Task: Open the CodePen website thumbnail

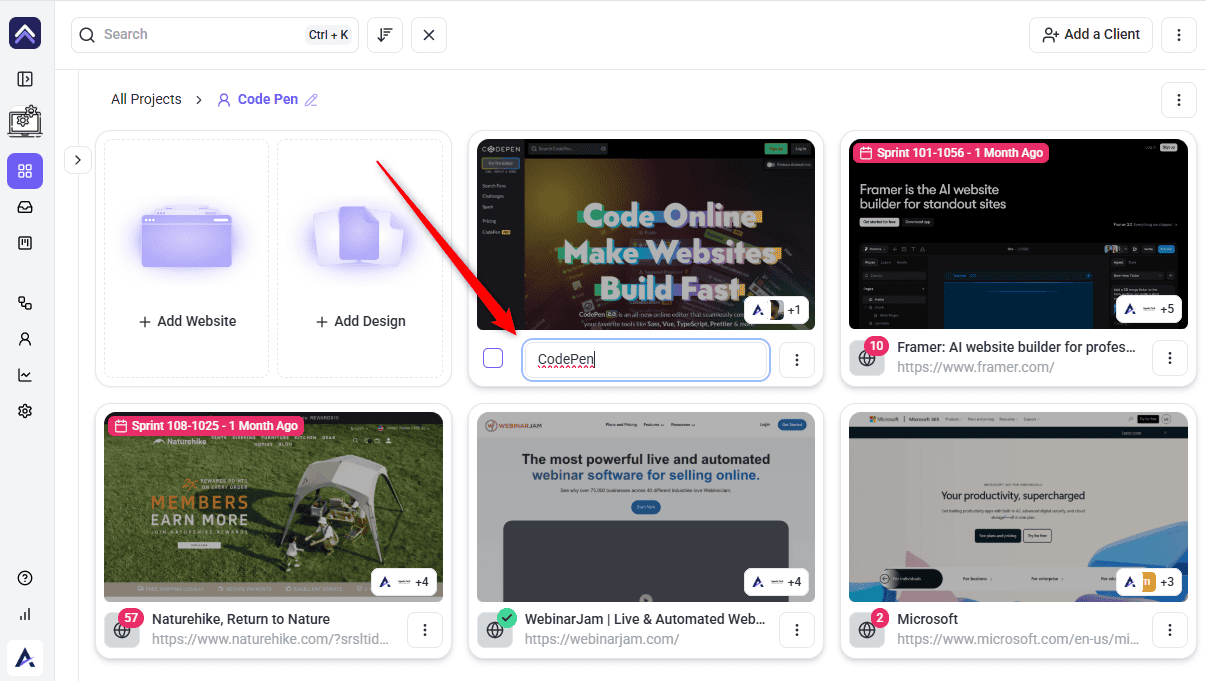Action: coord(646,234)
